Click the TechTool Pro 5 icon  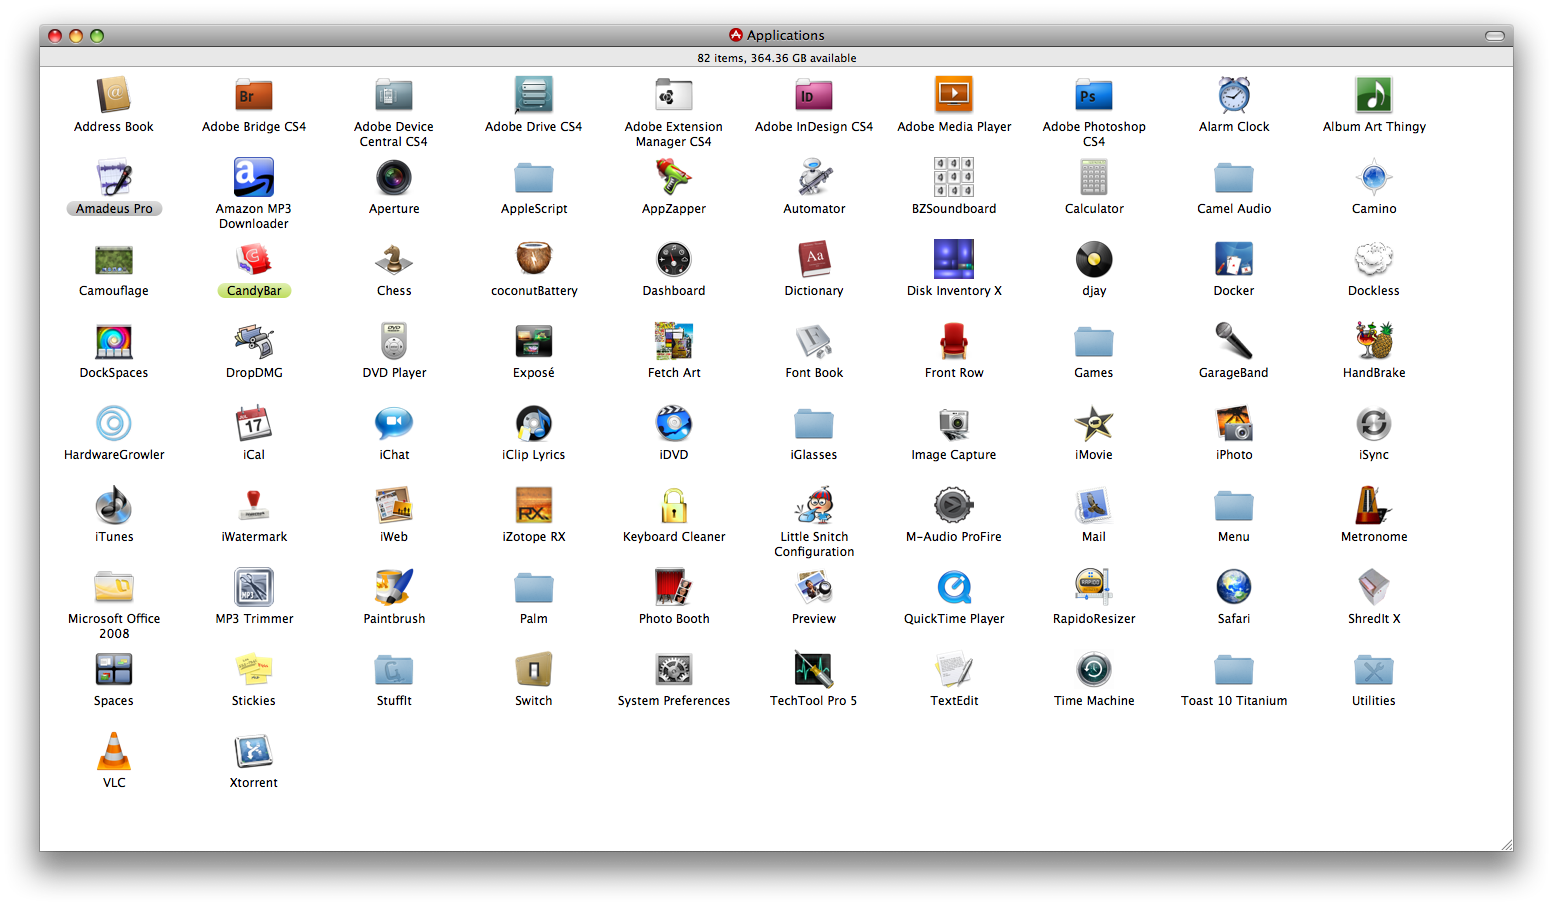[x=814, y=669]
